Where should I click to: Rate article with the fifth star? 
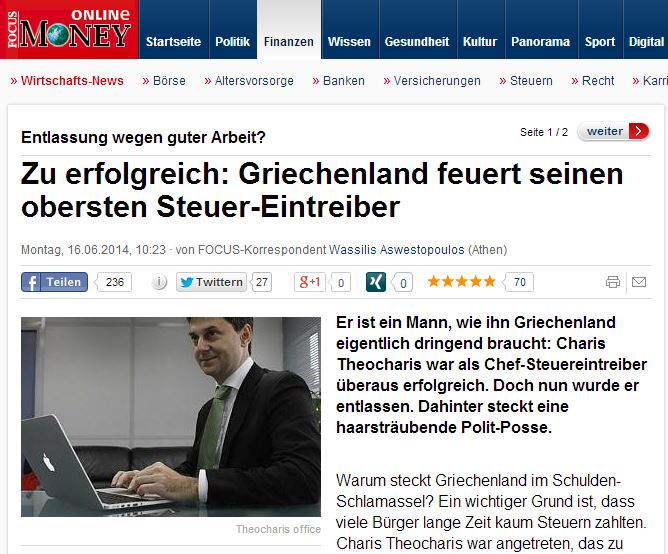click(489, 282)
